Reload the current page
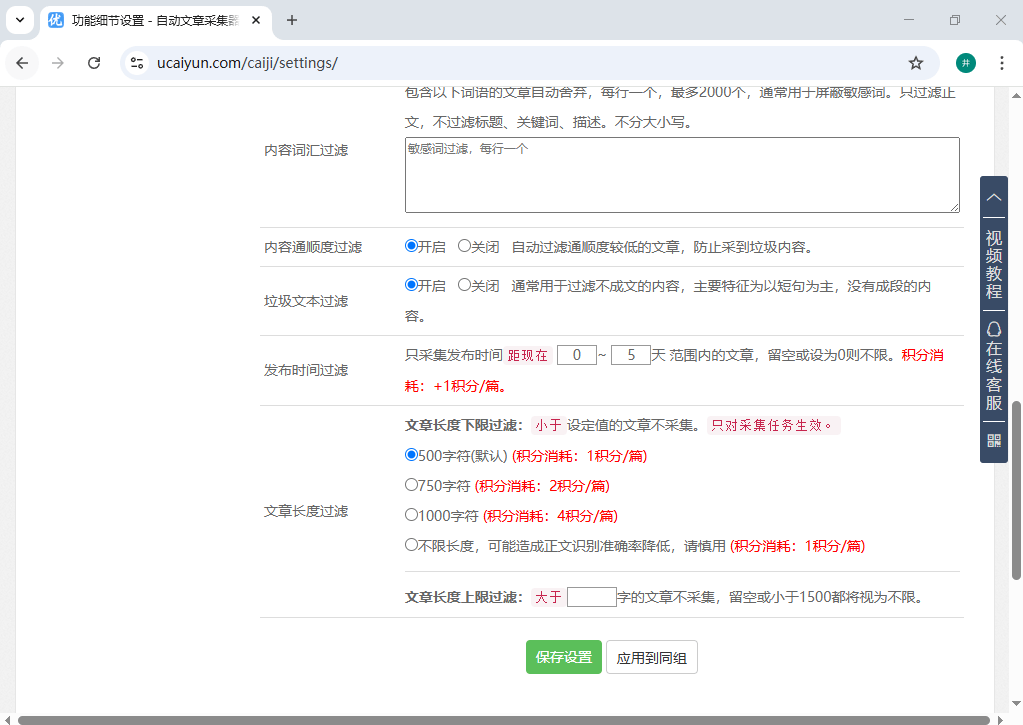This screenshot has height=725, width=1023. pyautogui.click(x=93, y=62)
